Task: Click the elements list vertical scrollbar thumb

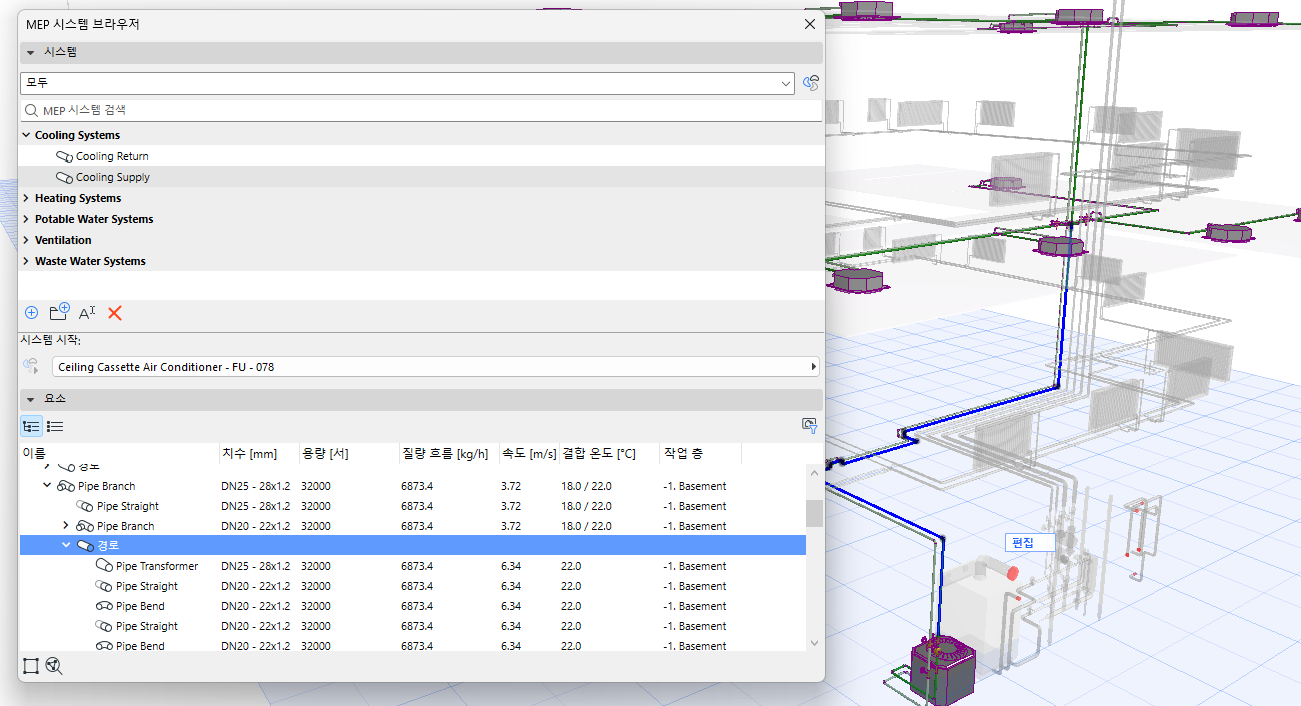Action: tap(815, 513)
